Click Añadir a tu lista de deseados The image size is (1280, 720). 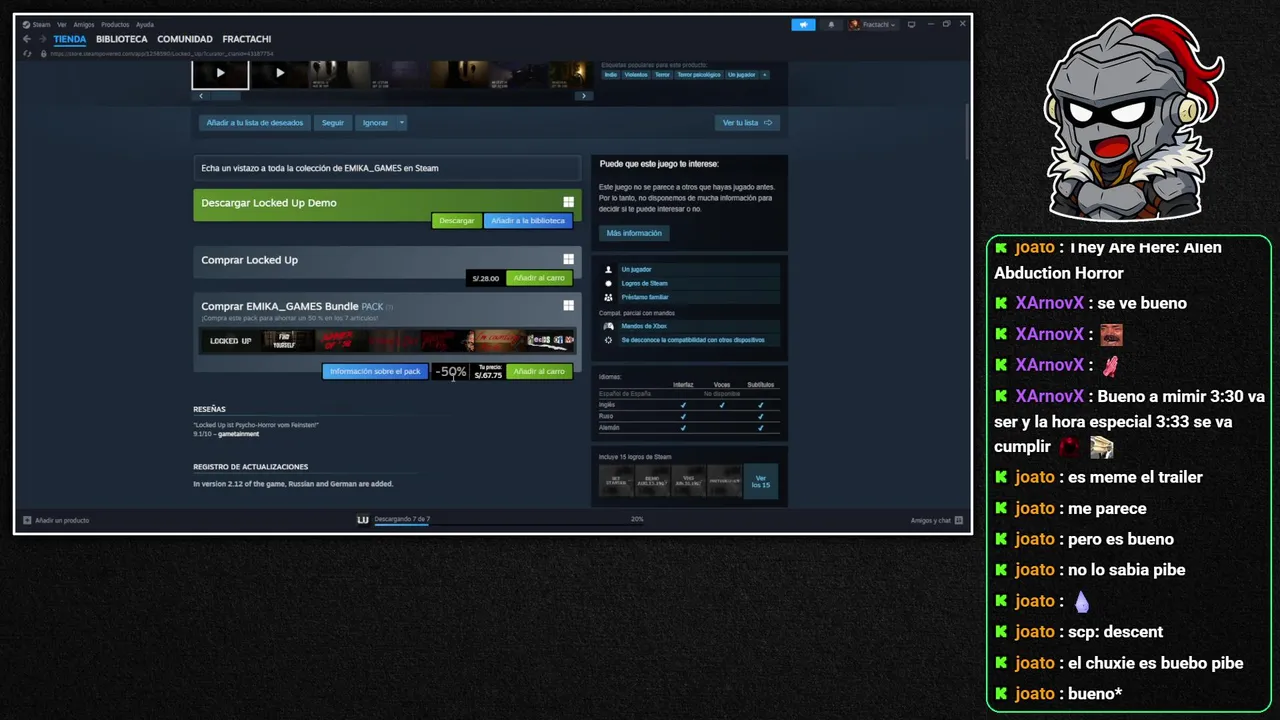[x=255, y=123]
